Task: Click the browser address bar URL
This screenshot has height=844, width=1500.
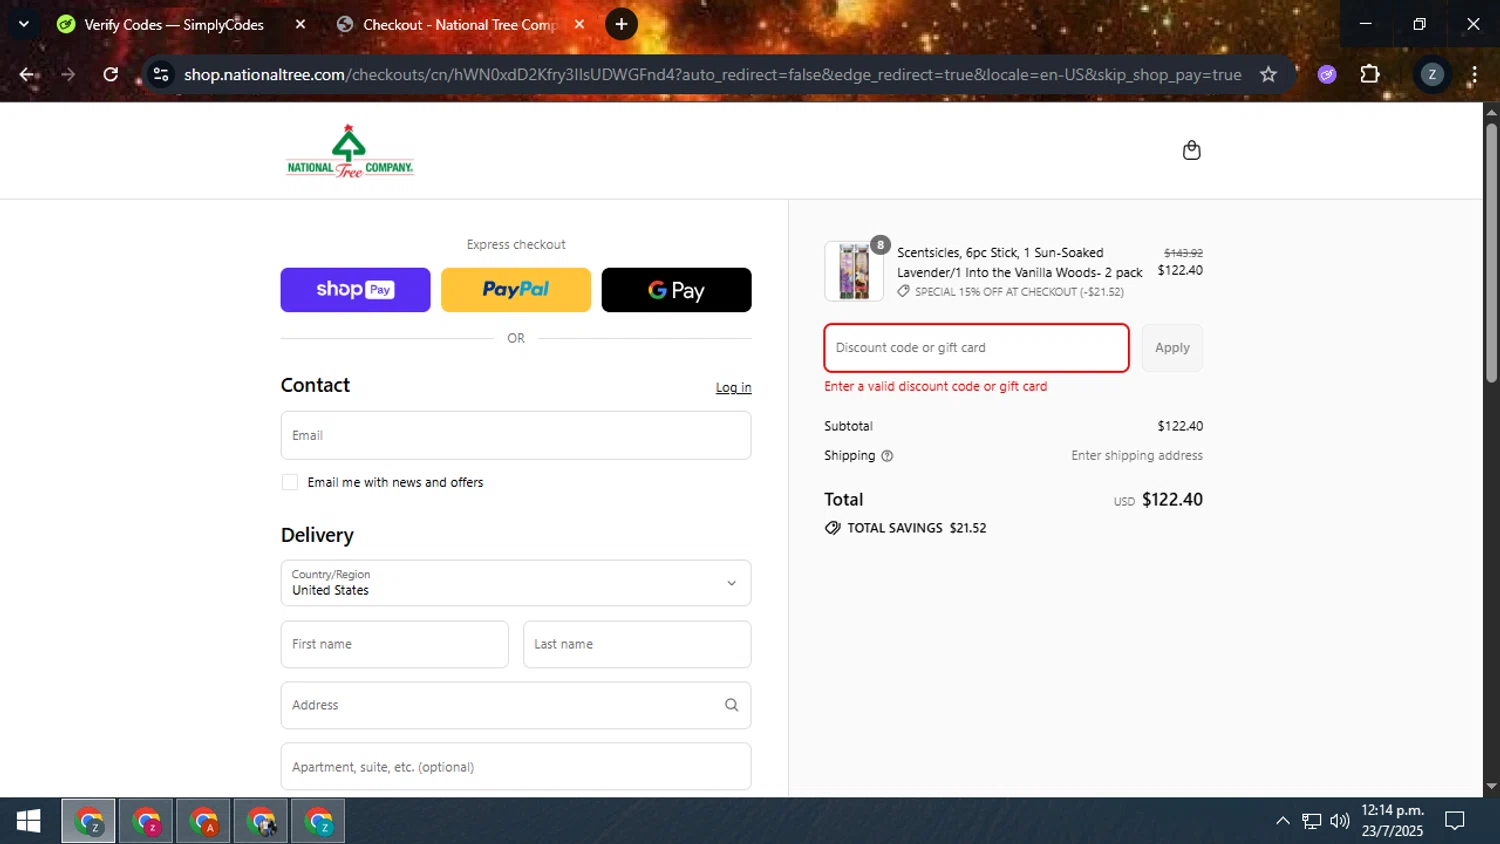Action: (x=712, y=74)
